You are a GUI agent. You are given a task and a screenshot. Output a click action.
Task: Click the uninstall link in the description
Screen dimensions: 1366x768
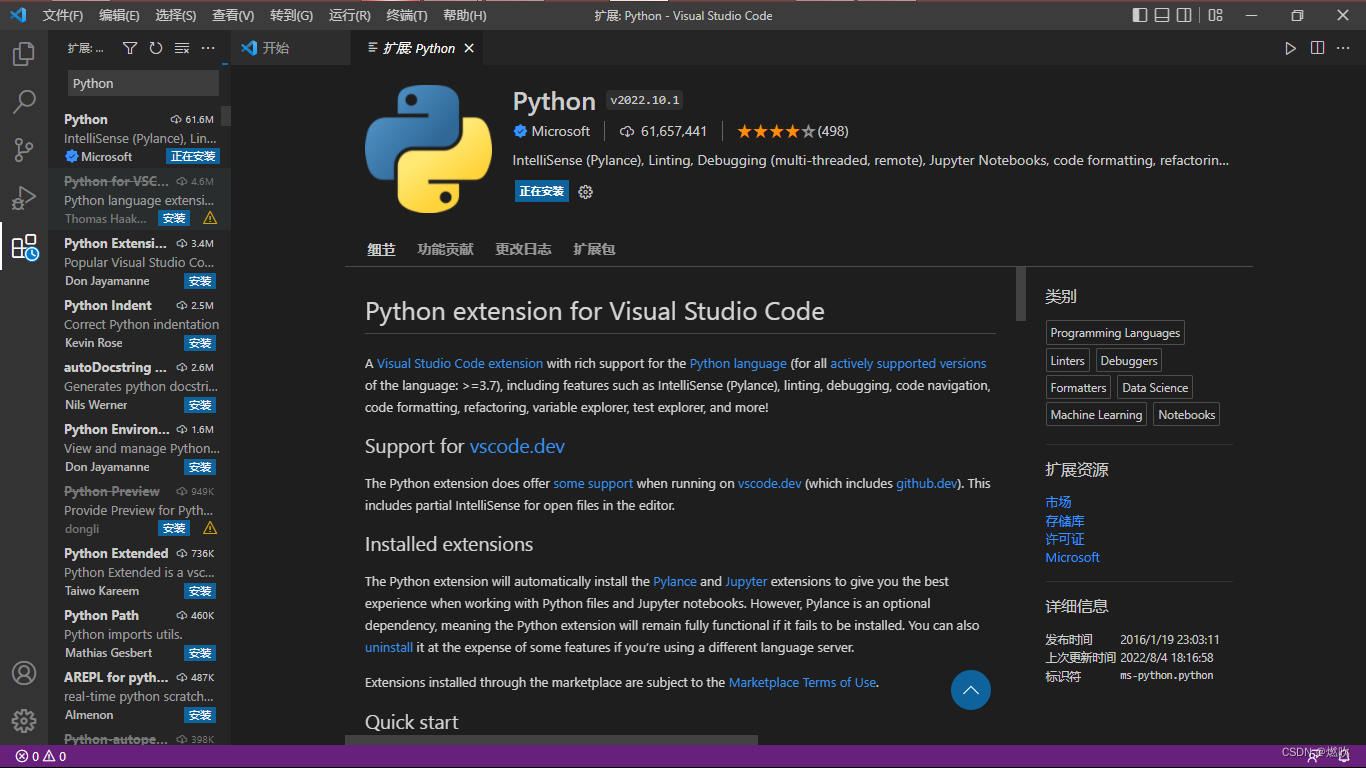tap(388, 647)
